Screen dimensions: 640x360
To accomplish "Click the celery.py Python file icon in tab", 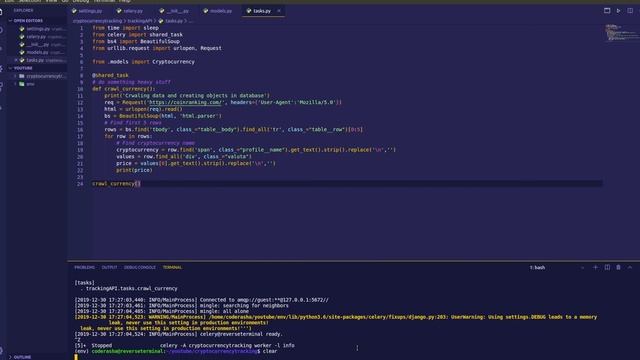I will [119, 11].
